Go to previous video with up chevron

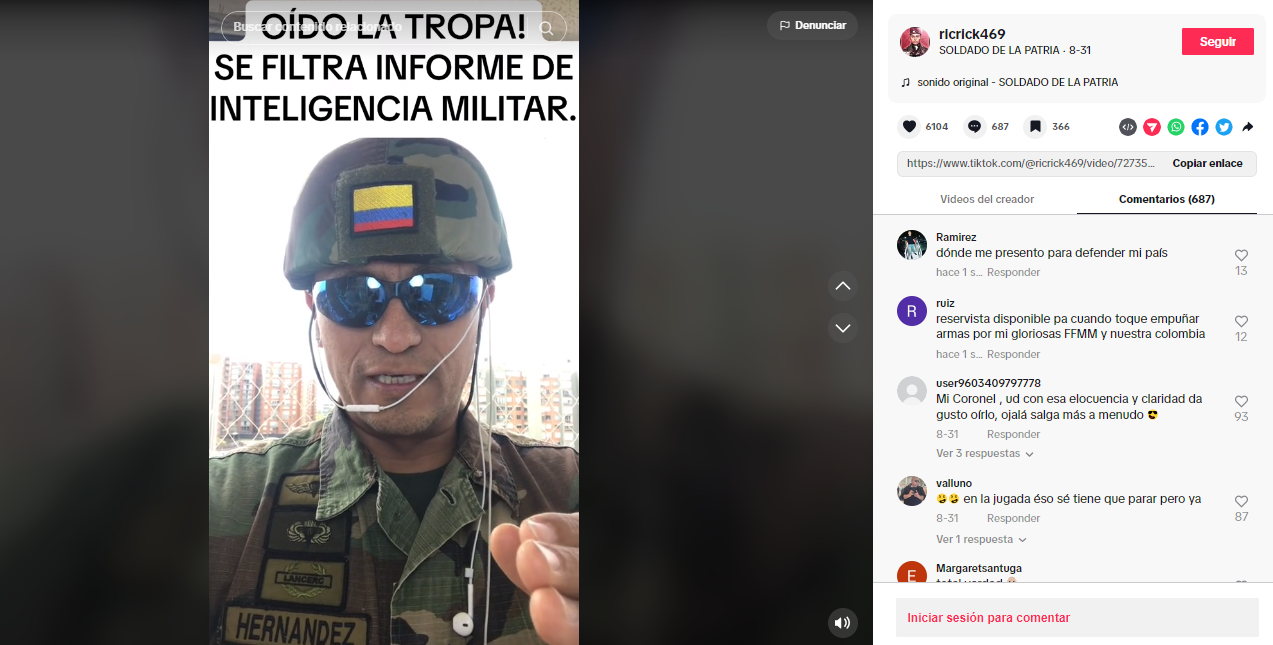843,286
